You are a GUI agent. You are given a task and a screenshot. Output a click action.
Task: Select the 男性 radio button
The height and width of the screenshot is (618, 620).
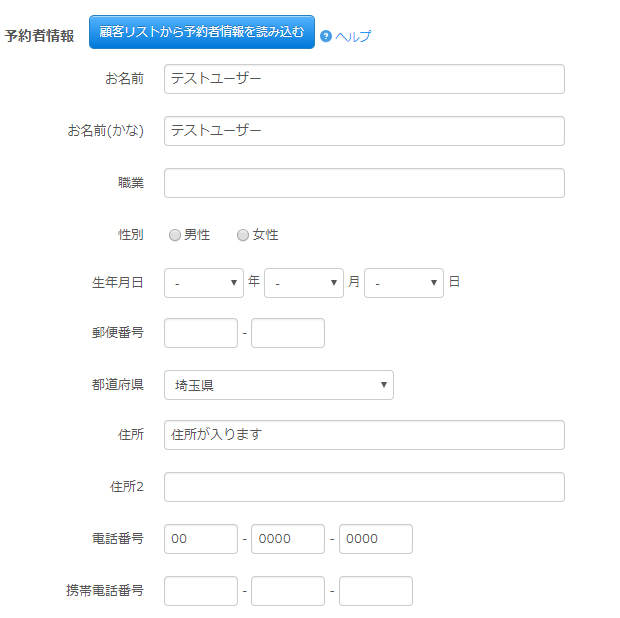click(175, 235)
